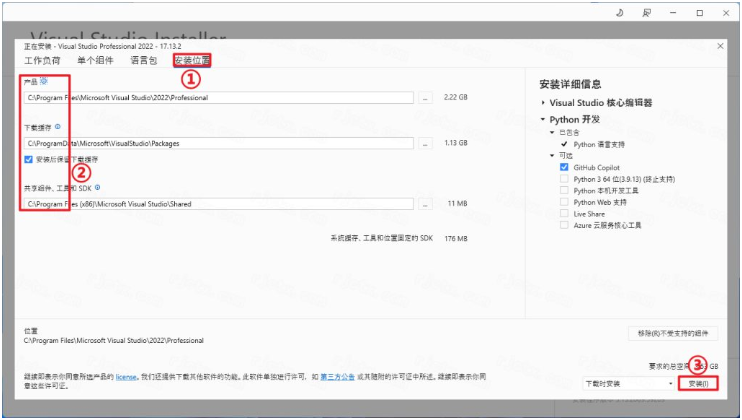
Task: Show info for 产品 location
Action: 44,81
